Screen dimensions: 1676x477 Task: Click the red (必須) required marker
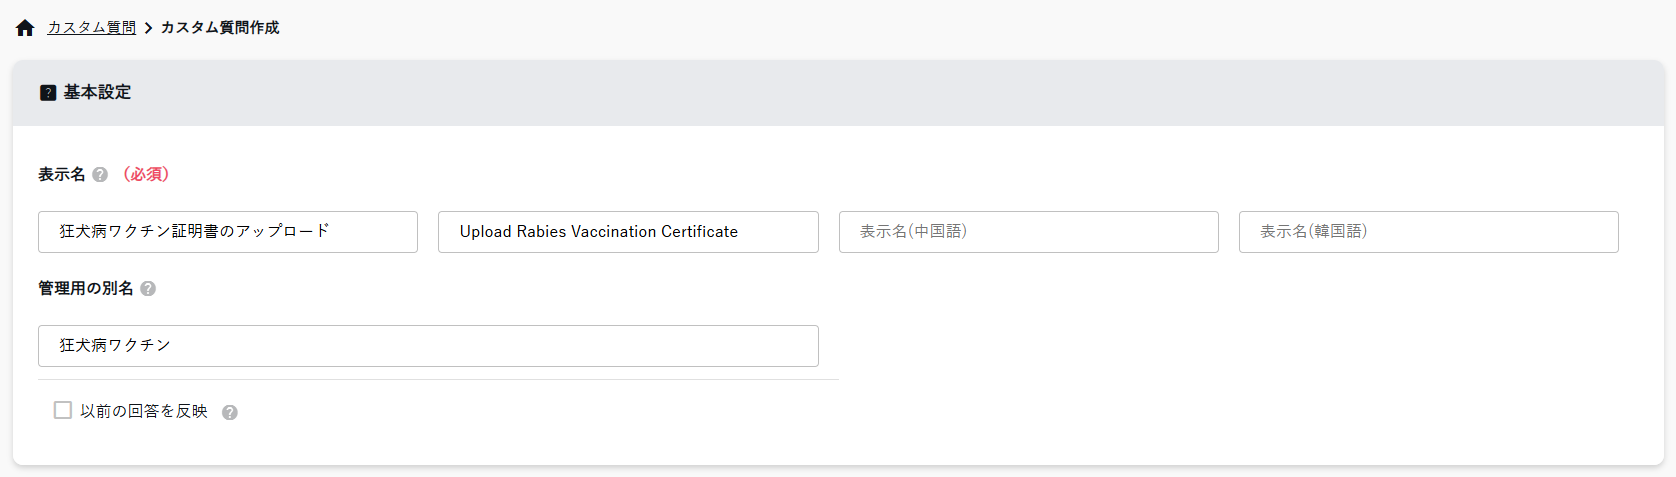(146, 175)
